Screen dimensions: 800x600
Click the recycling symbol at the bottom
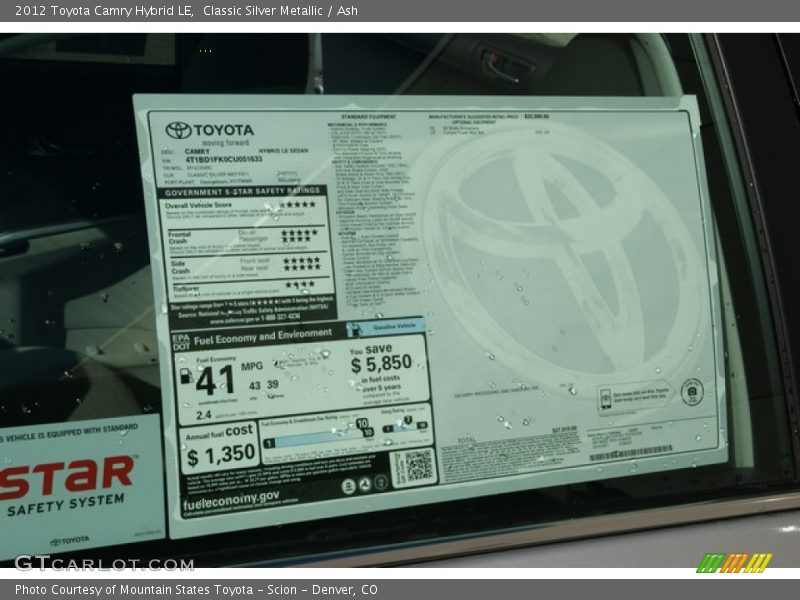[365, 485]
